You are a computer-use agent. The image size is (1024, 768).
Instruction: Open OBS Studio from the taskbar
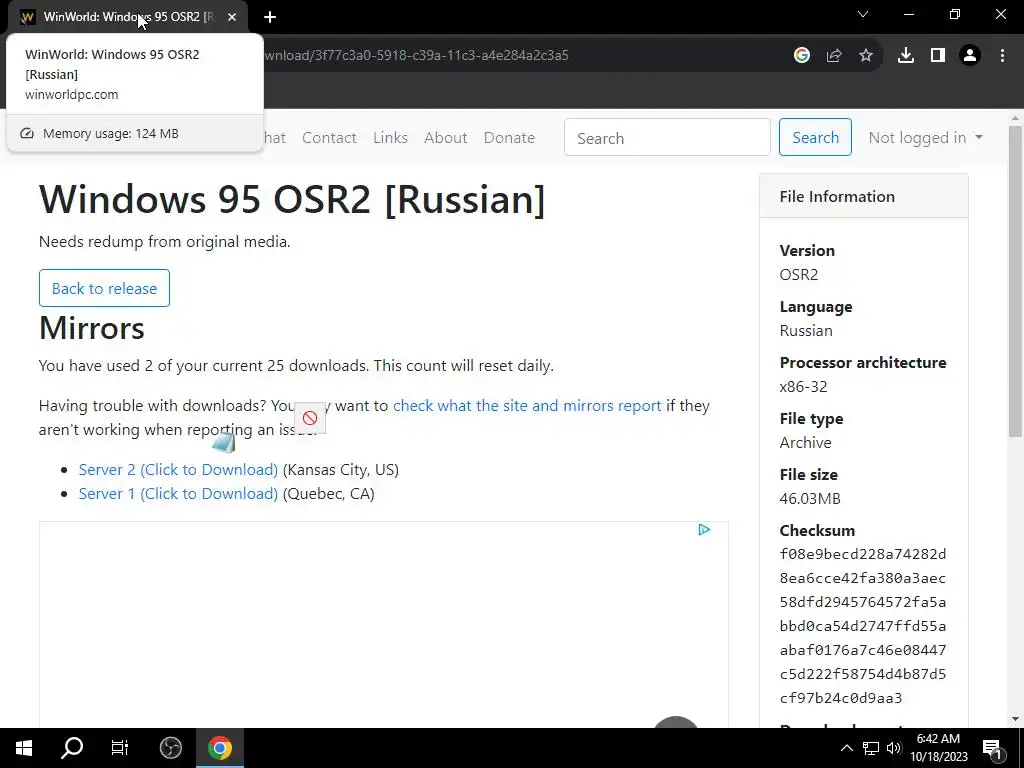[170, 748]
